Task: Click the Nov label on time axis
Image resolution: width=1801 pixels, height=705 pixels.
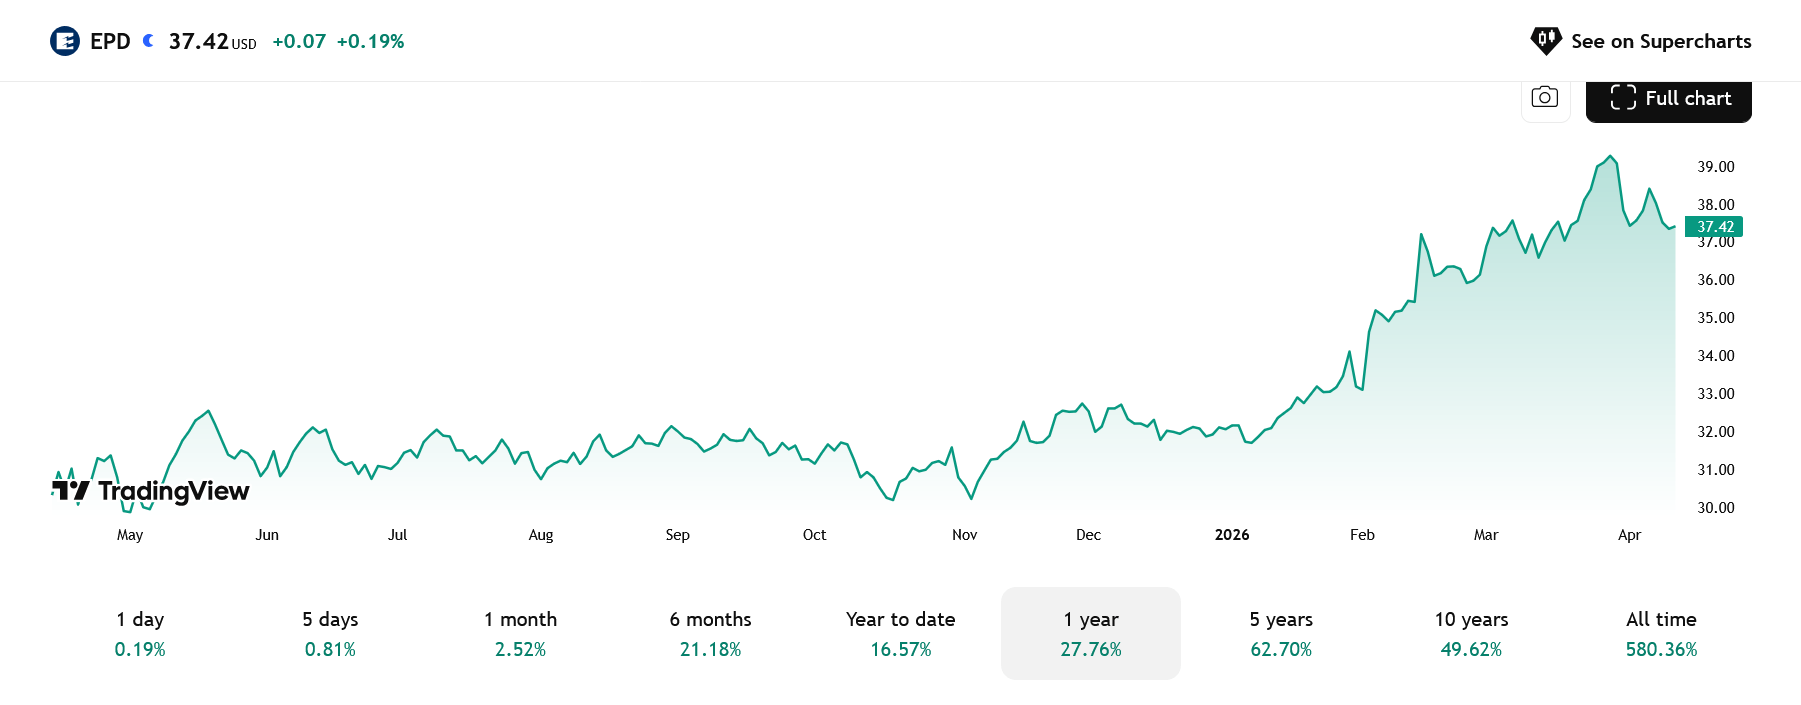Action: pos(964,535)
